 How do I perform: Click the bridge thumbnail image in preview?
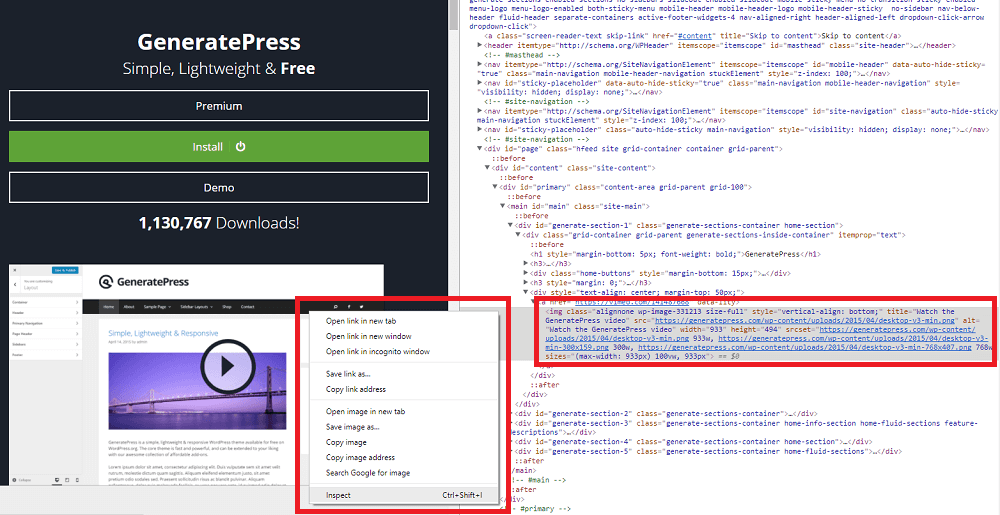(197, 391)
